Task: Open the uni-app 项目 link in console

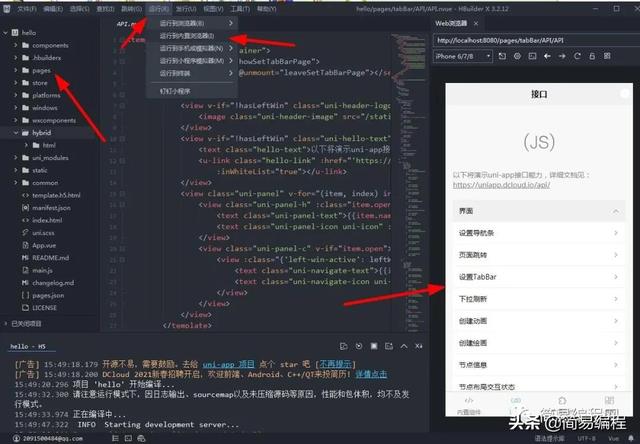Action: coord(229,364)
